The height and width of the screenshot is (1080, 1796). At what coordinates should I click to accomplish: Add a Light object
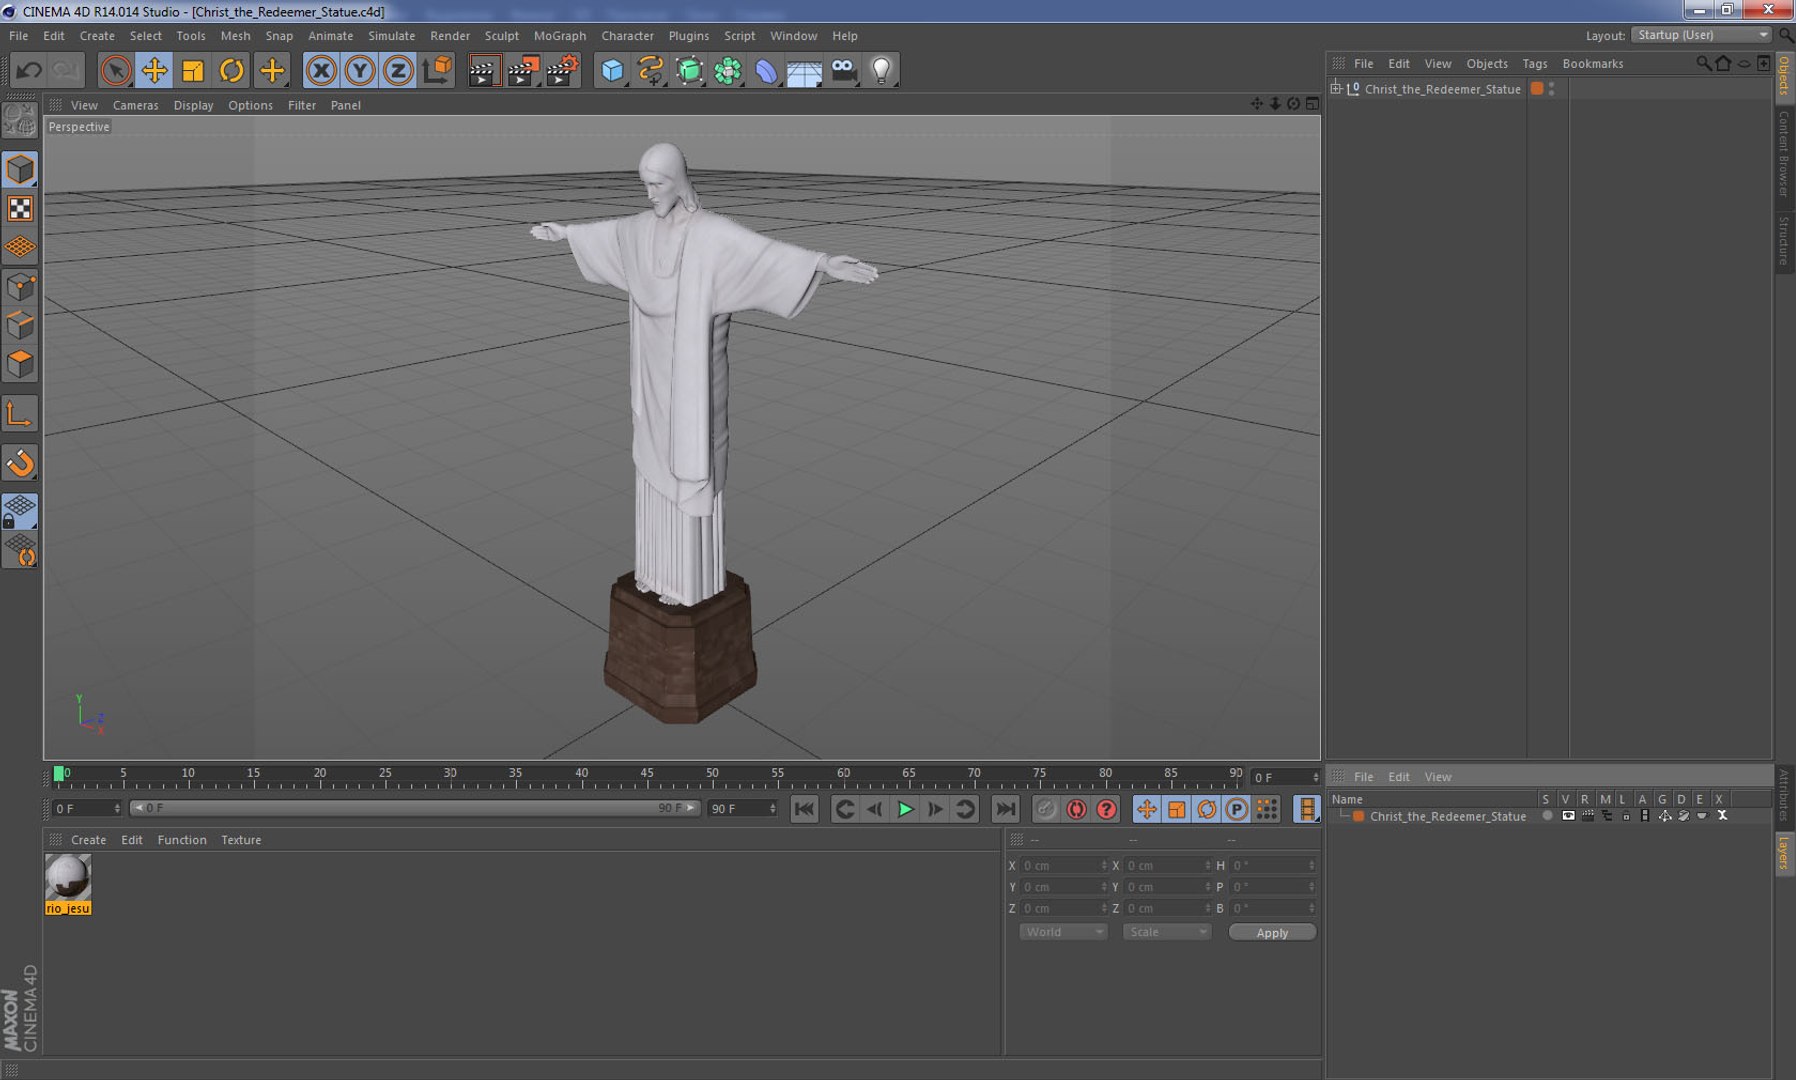pyautogui.click(x=881, y=70)
